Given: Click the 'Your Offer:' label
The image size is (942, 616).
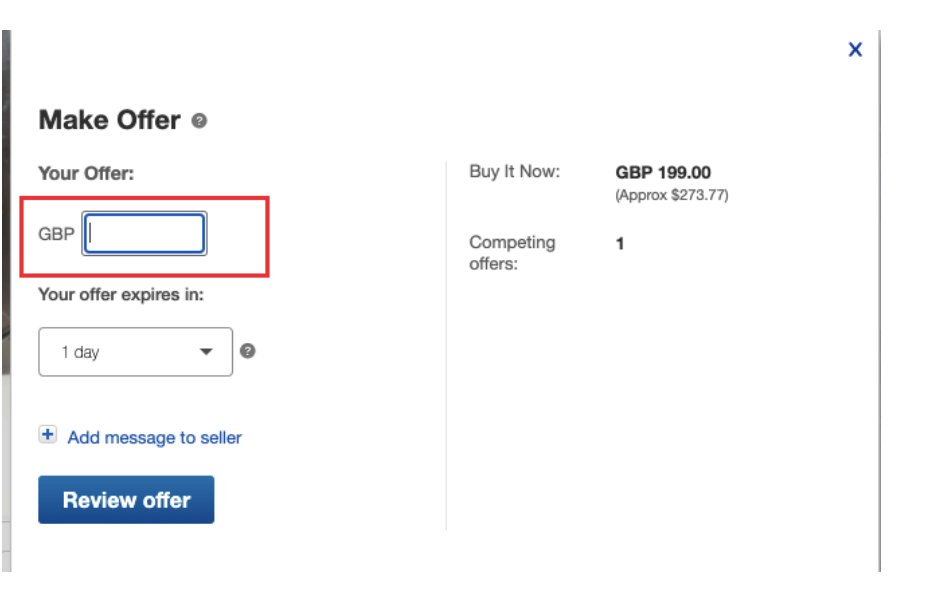Looking at the screenshot, I should click(x=86, y=173).
